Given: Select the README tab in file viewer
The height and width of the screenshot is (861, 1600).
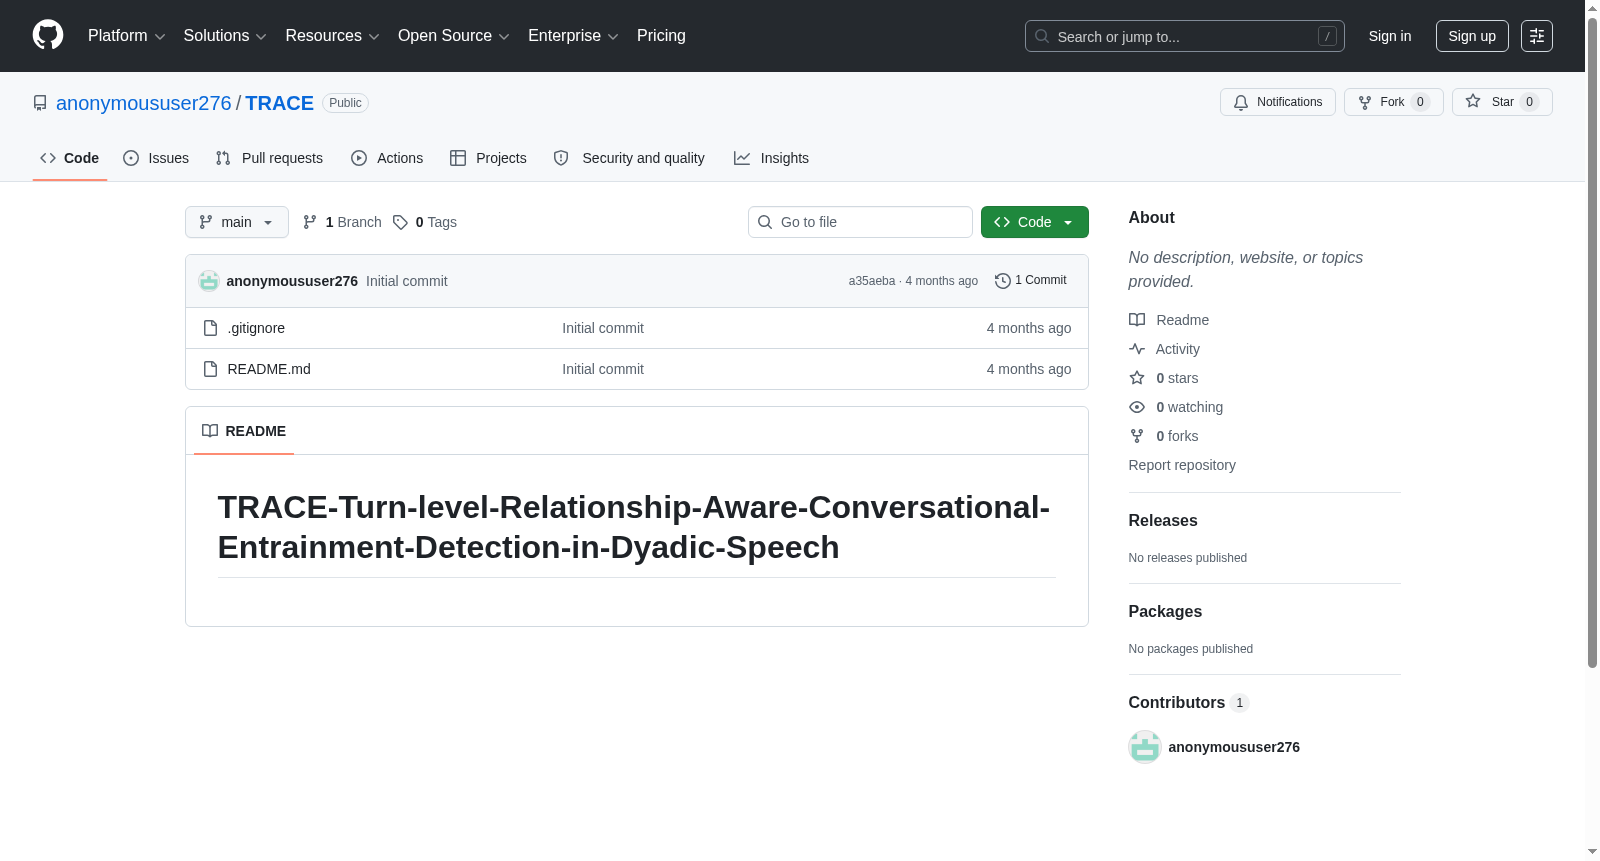Looking at the screenshot, I should 244,431.
